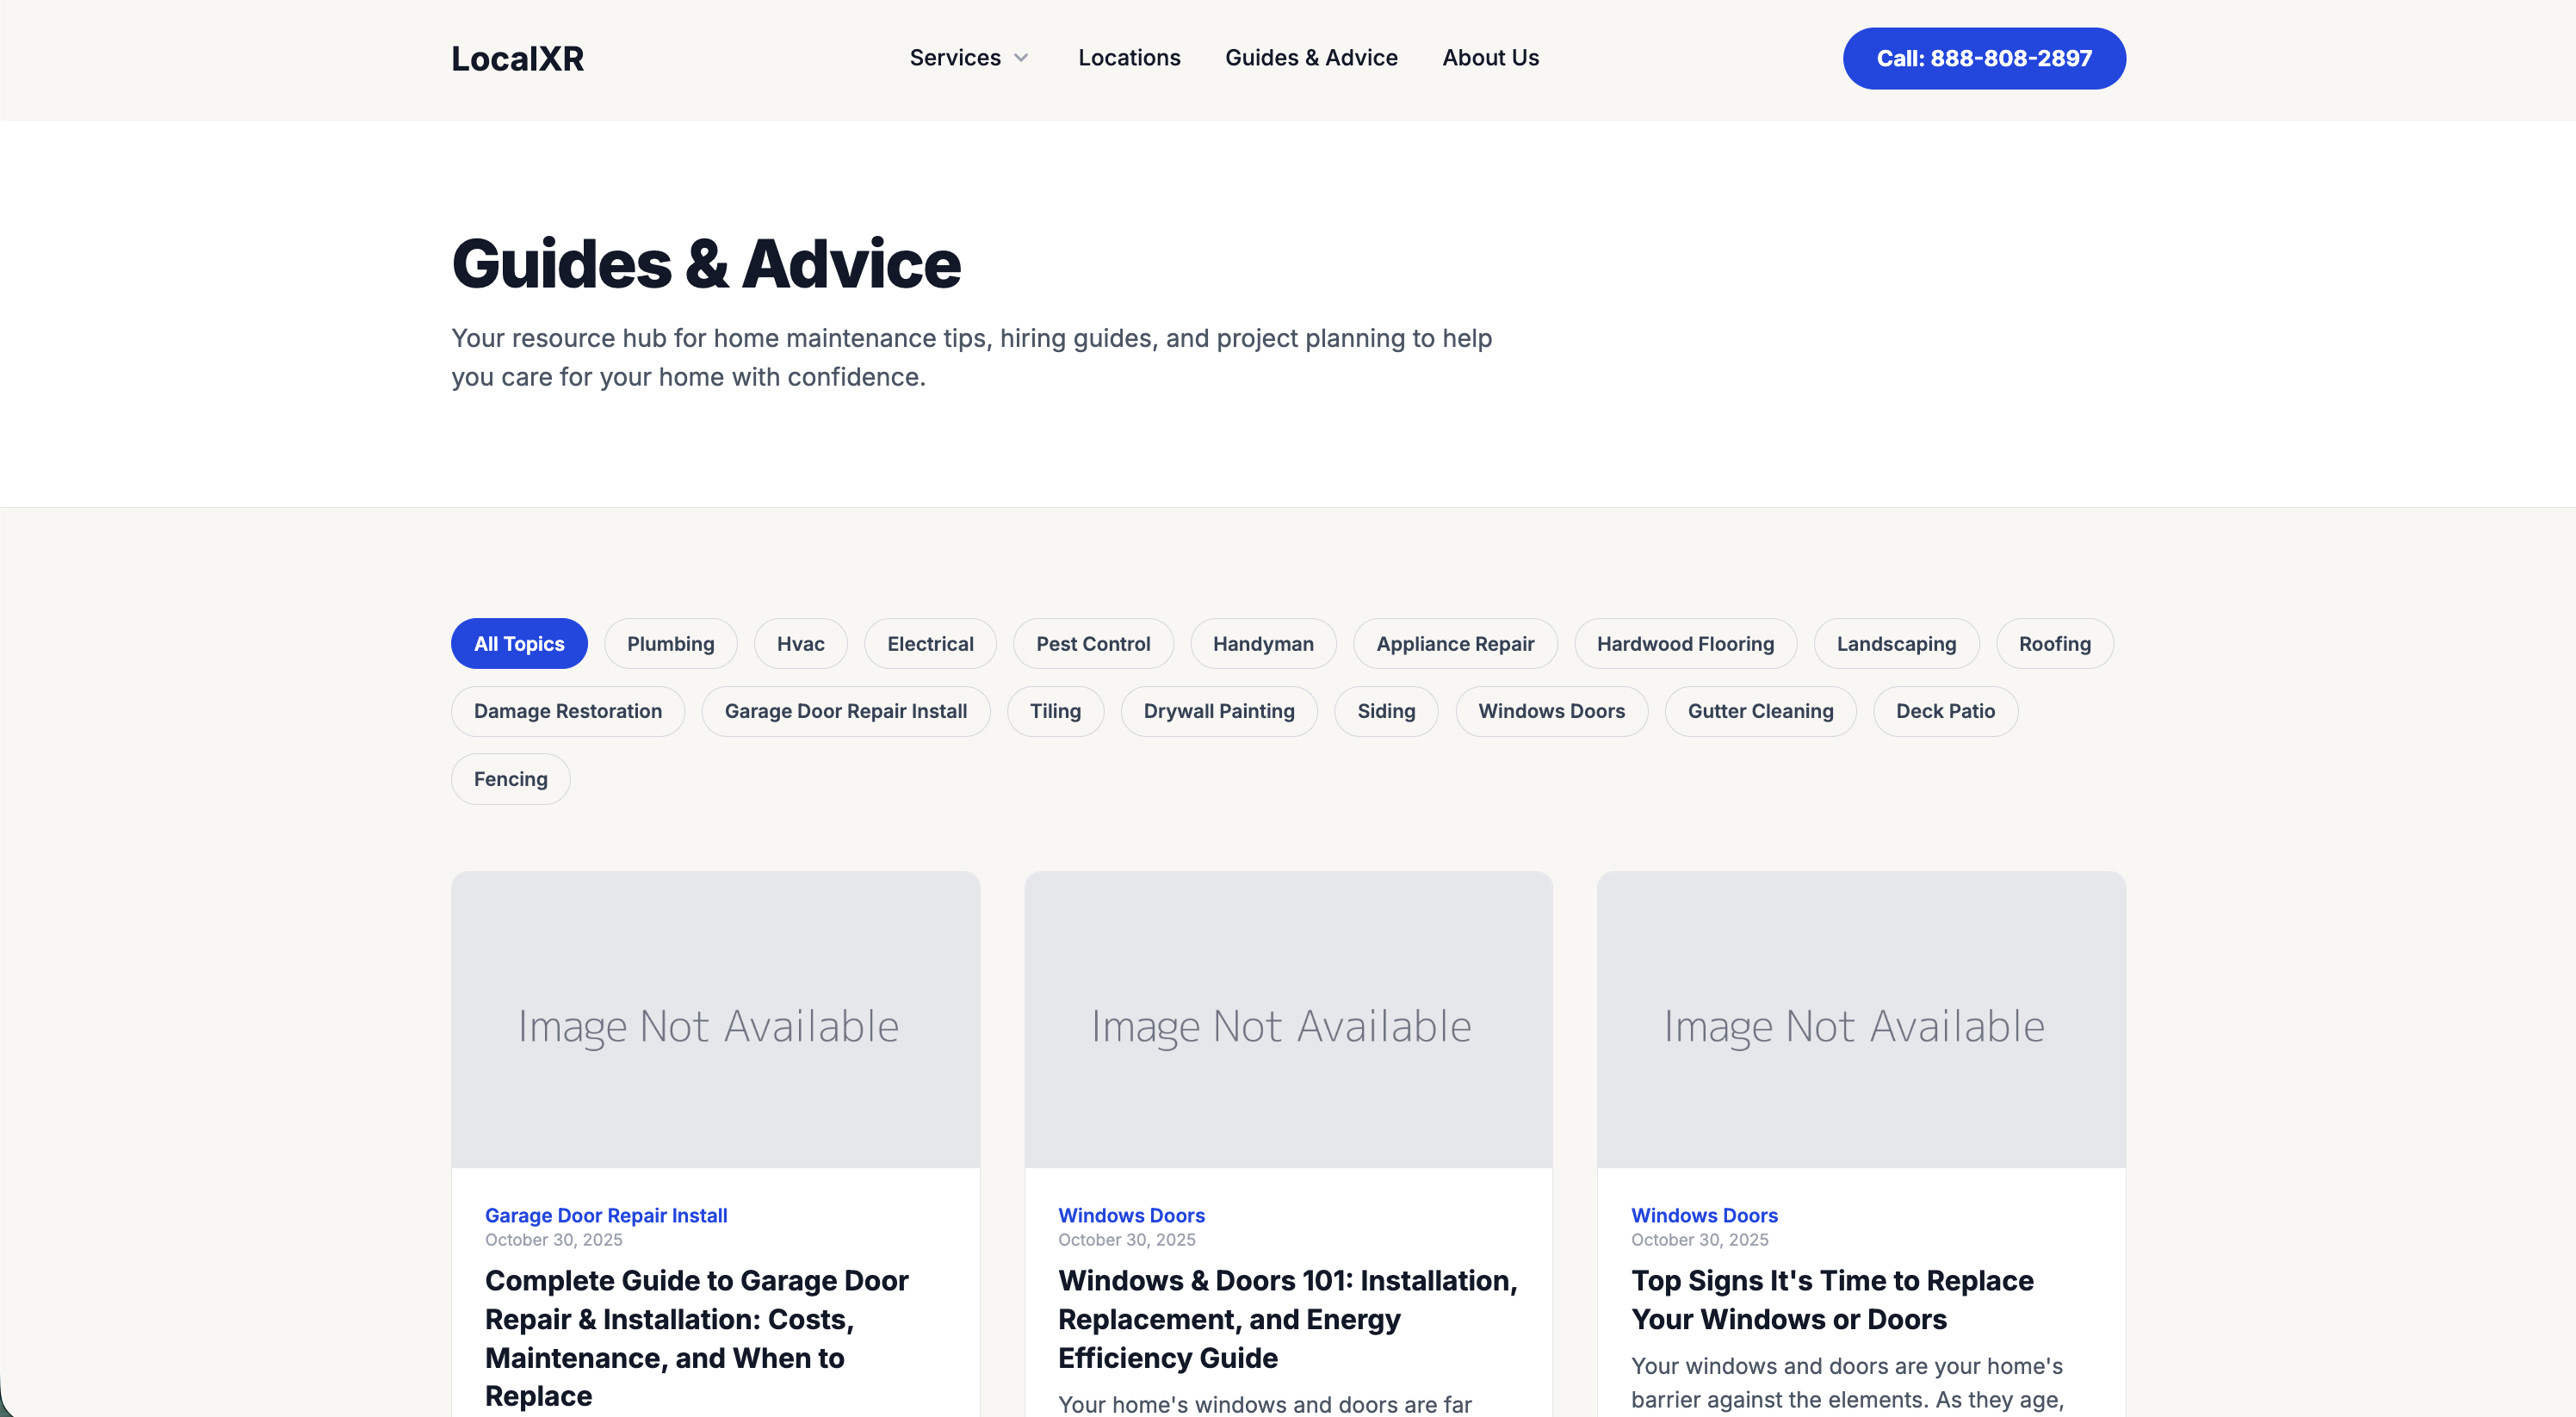
Task: Filter by Landscaping topic
Action: 1895,643
